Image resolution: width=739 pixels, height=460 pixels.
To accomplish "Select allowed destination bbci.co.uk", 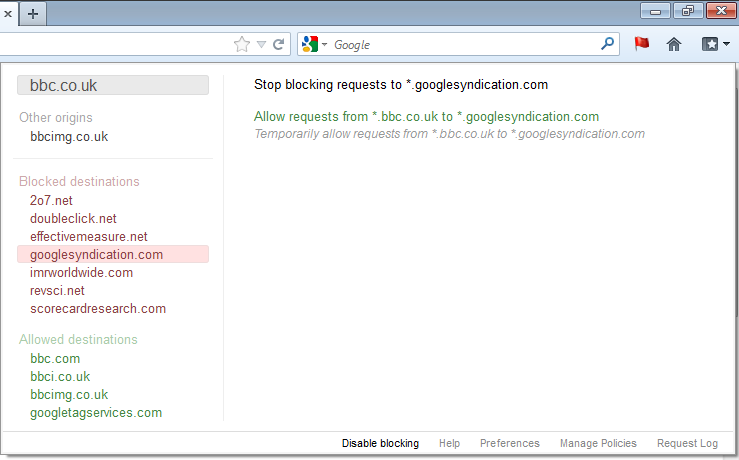I will pyautogui.click(x=60, y=376).
